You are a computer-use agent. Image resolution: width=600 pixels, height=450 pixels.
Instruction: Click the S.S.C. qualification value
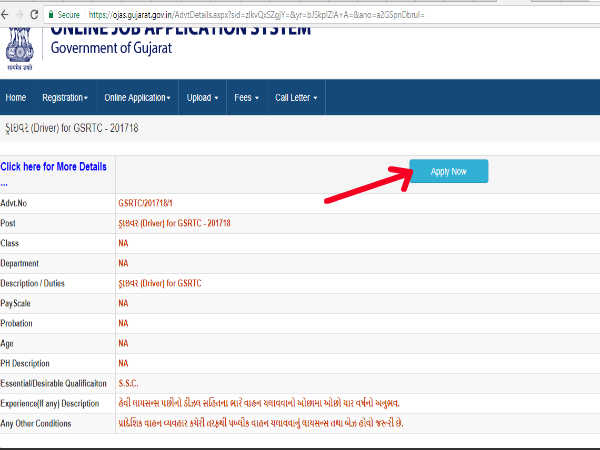[131, 383]
